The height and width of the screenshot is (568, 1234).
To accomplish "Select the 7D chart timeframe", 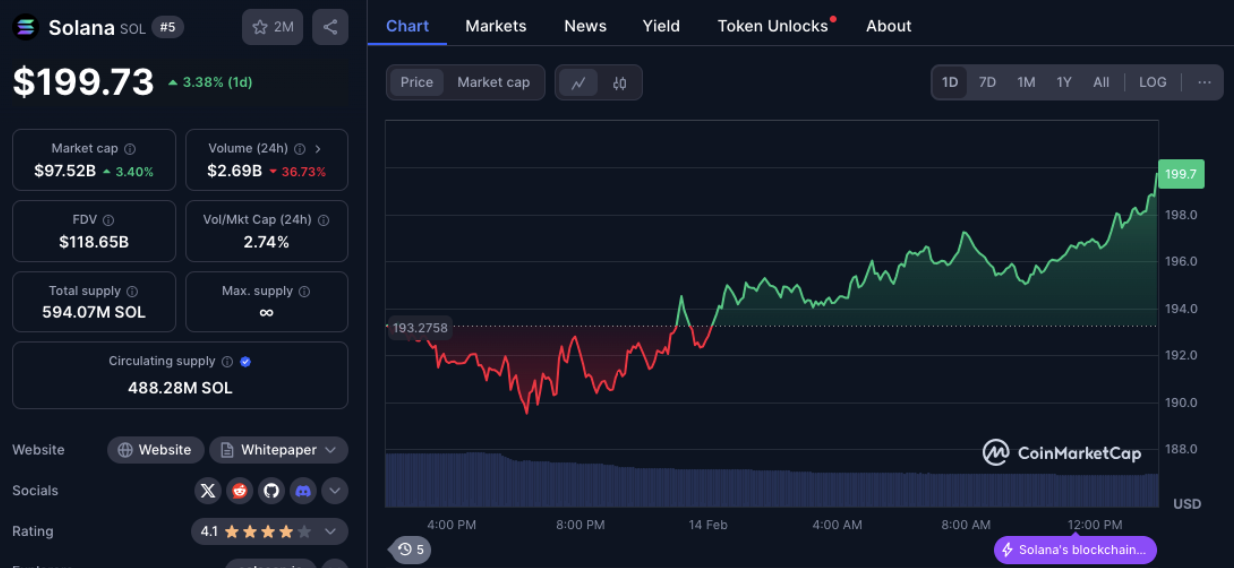I will pos(987,82).
